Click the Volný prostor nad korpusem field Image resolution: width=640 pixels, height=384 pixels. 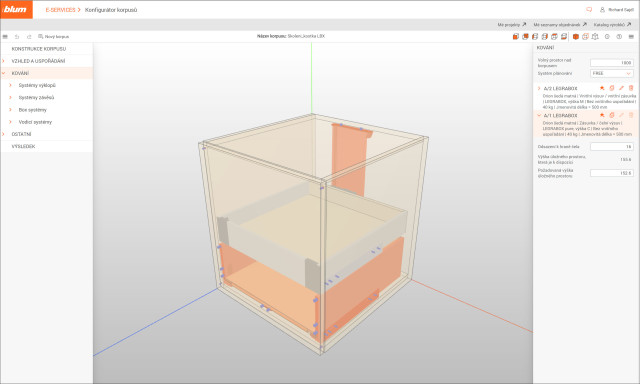click(x=611, y=63)
